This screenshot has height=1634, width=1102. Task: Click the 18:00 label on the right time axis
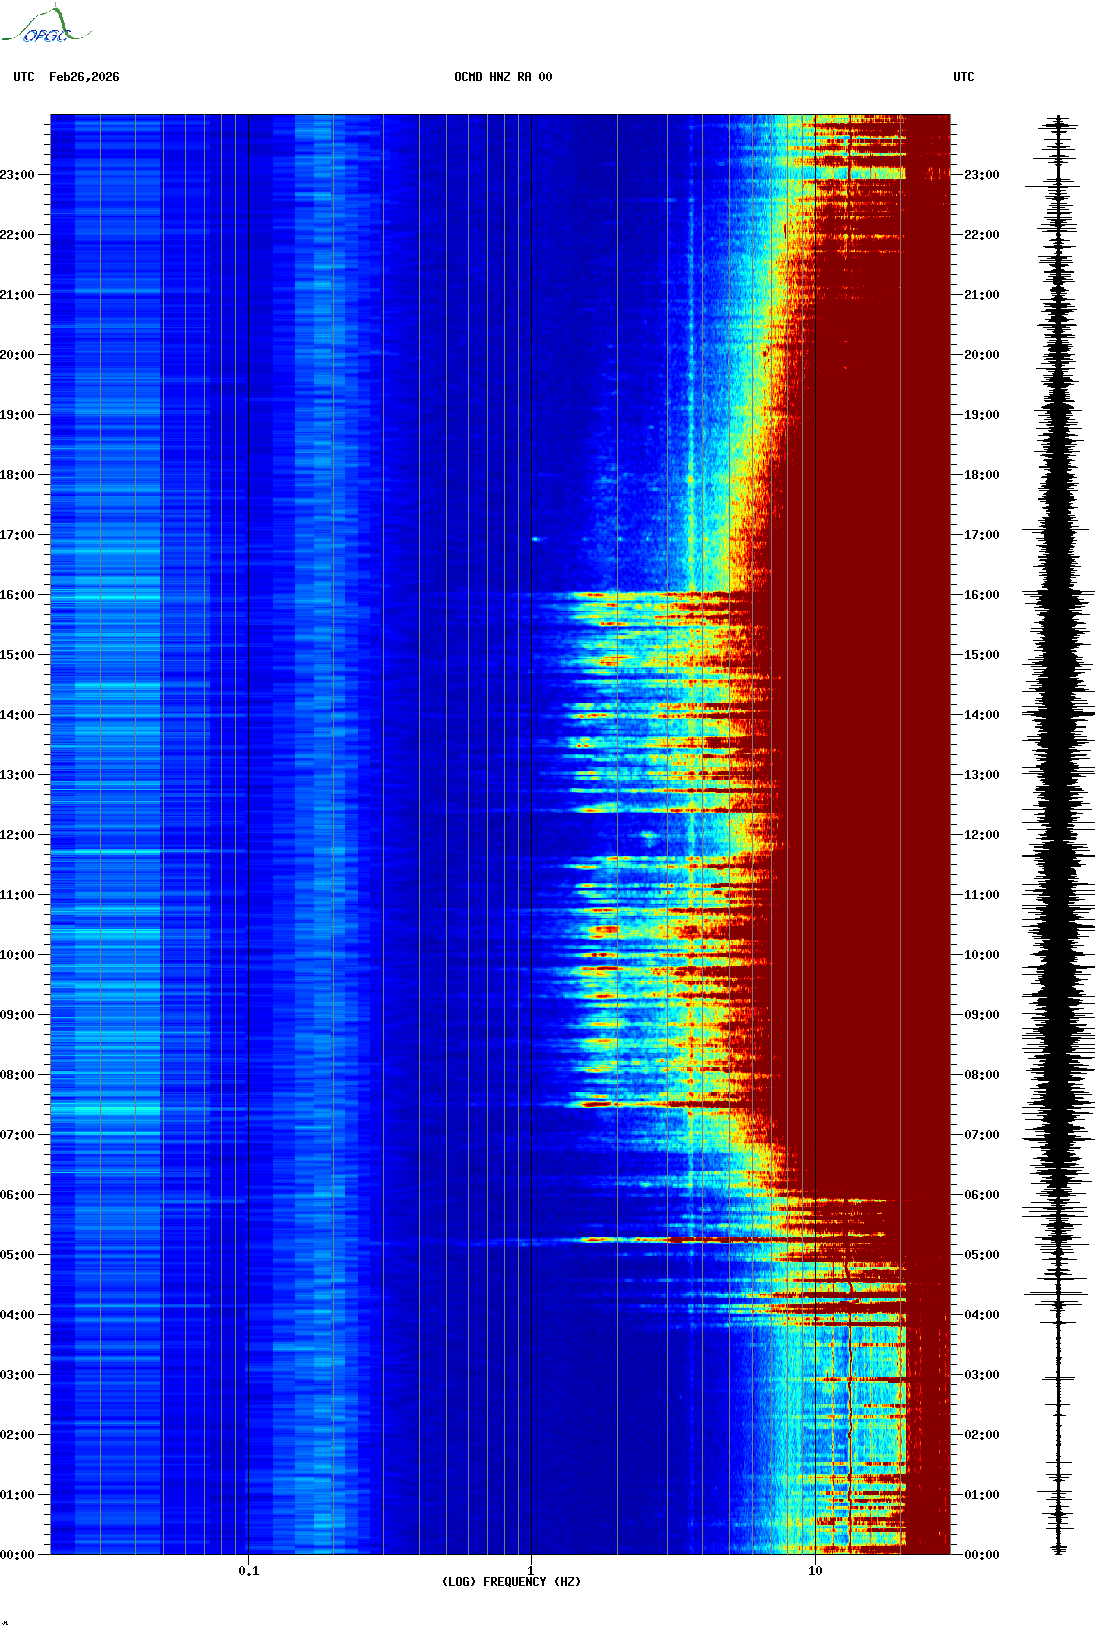[x=982, y=475]
